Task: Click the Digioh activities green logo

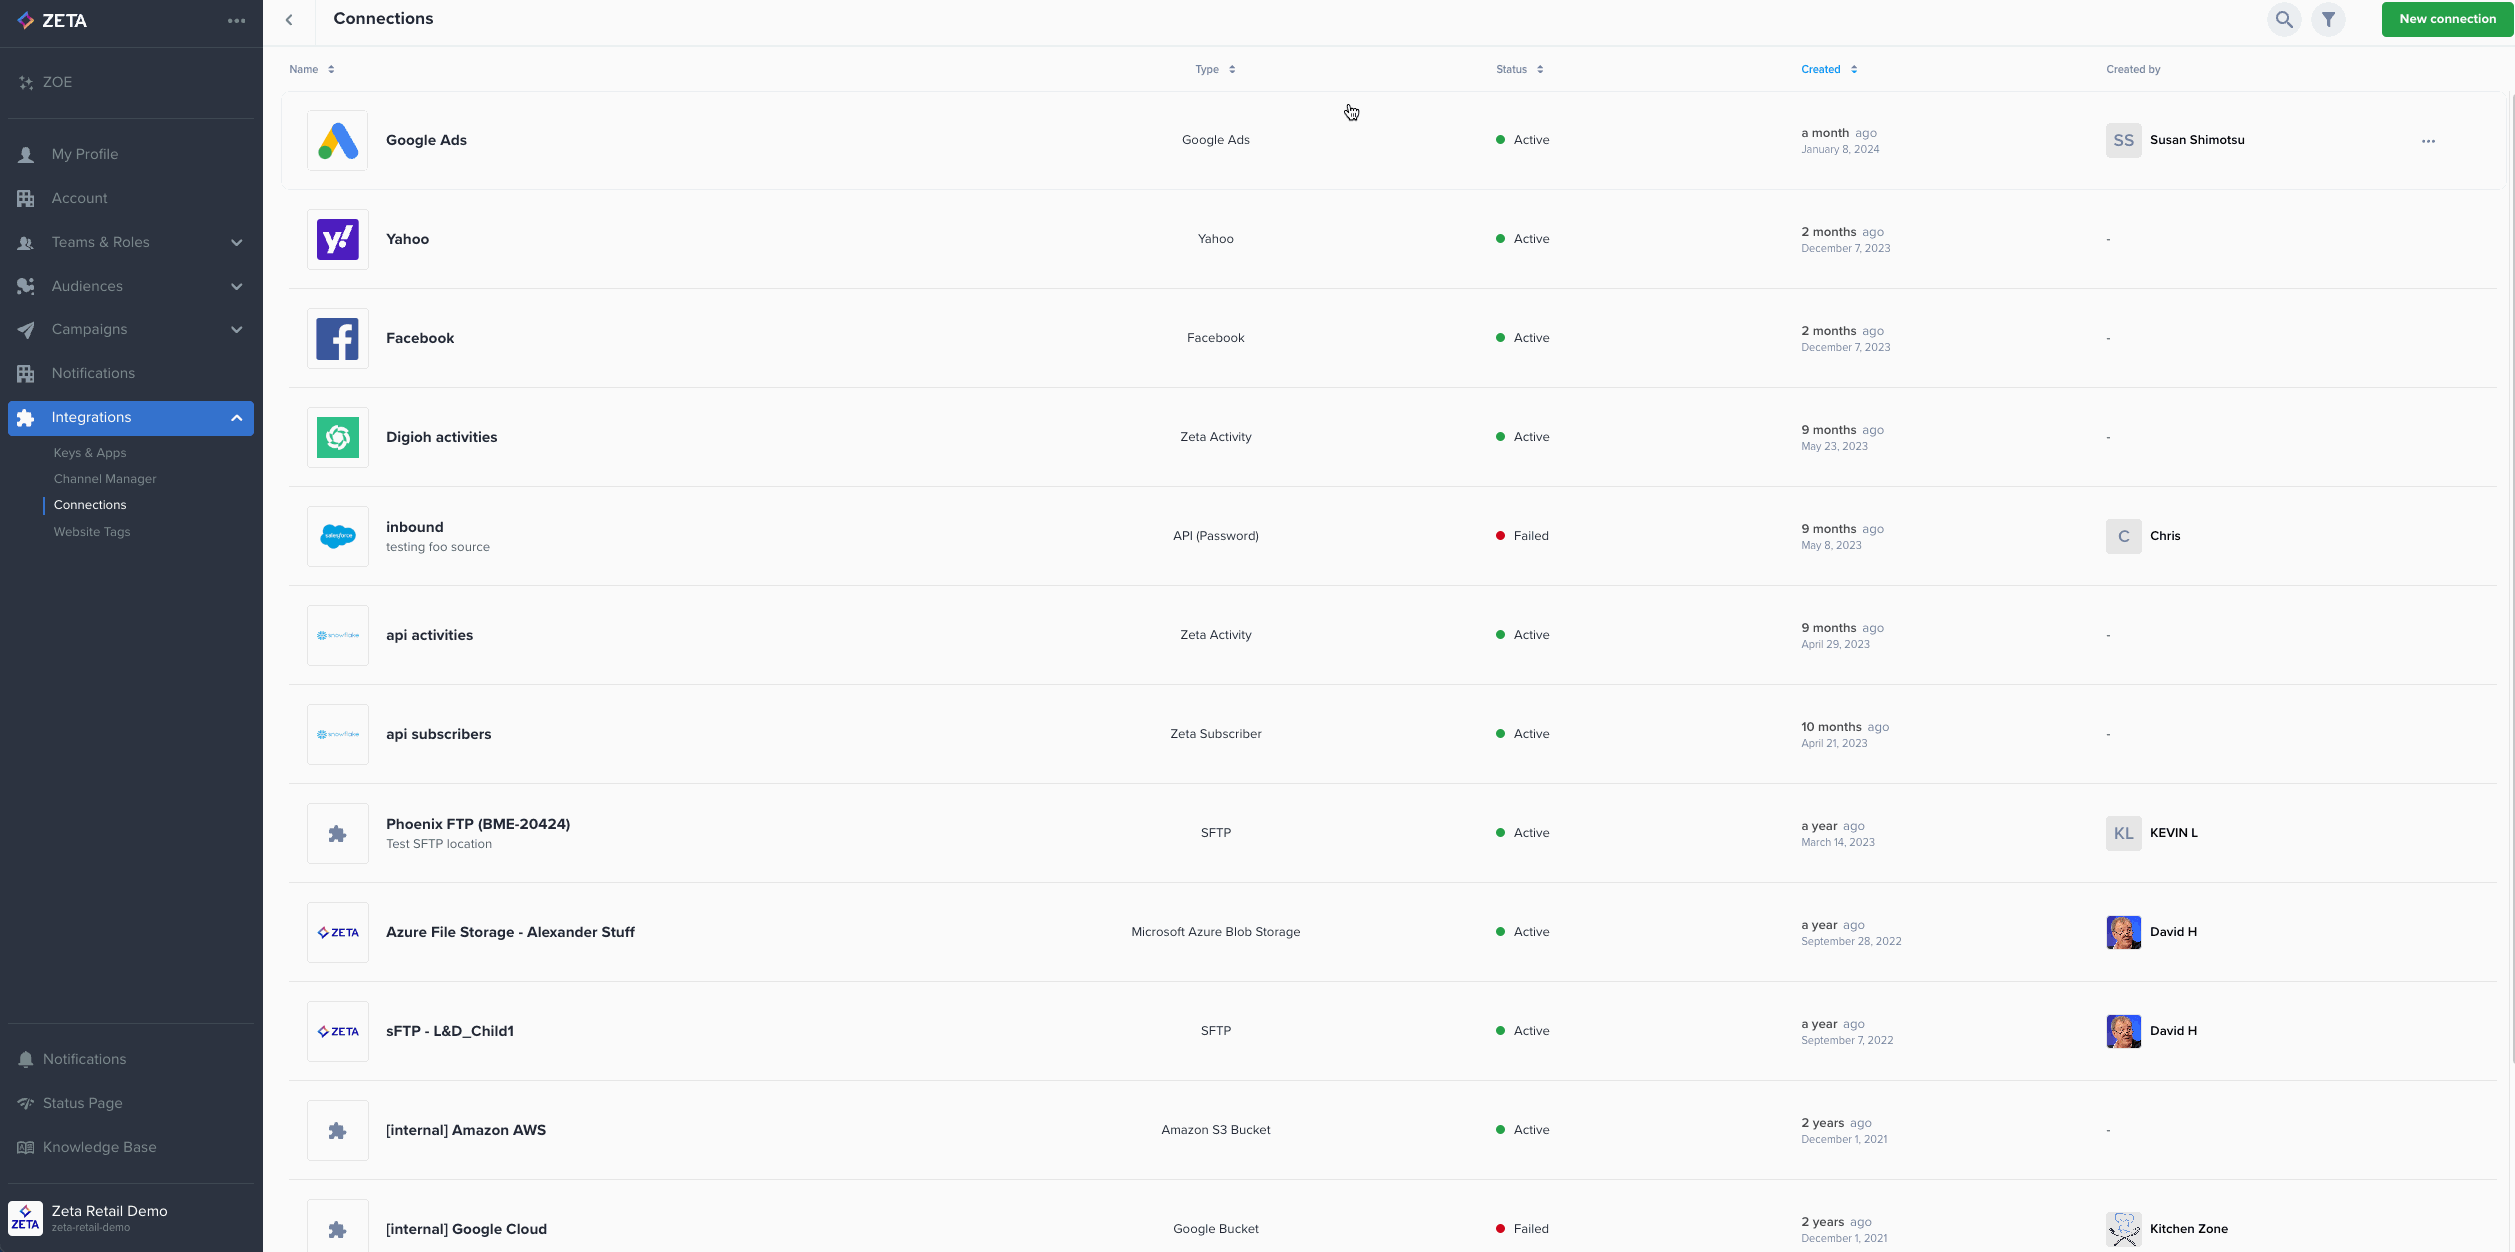Action: point(338,437)
